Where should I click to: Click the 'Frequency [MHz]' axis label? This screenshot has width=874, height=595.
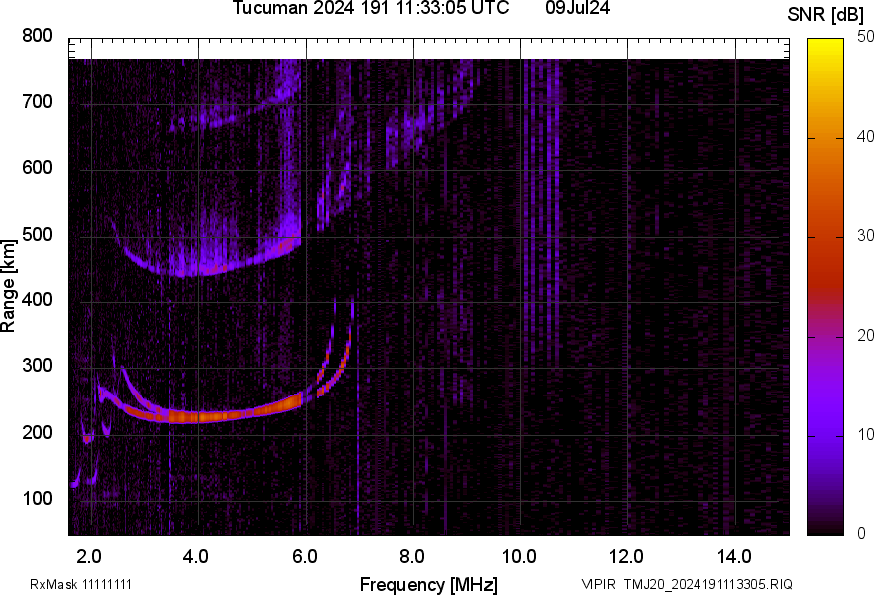pyautogui.click(x=429, y=584)
